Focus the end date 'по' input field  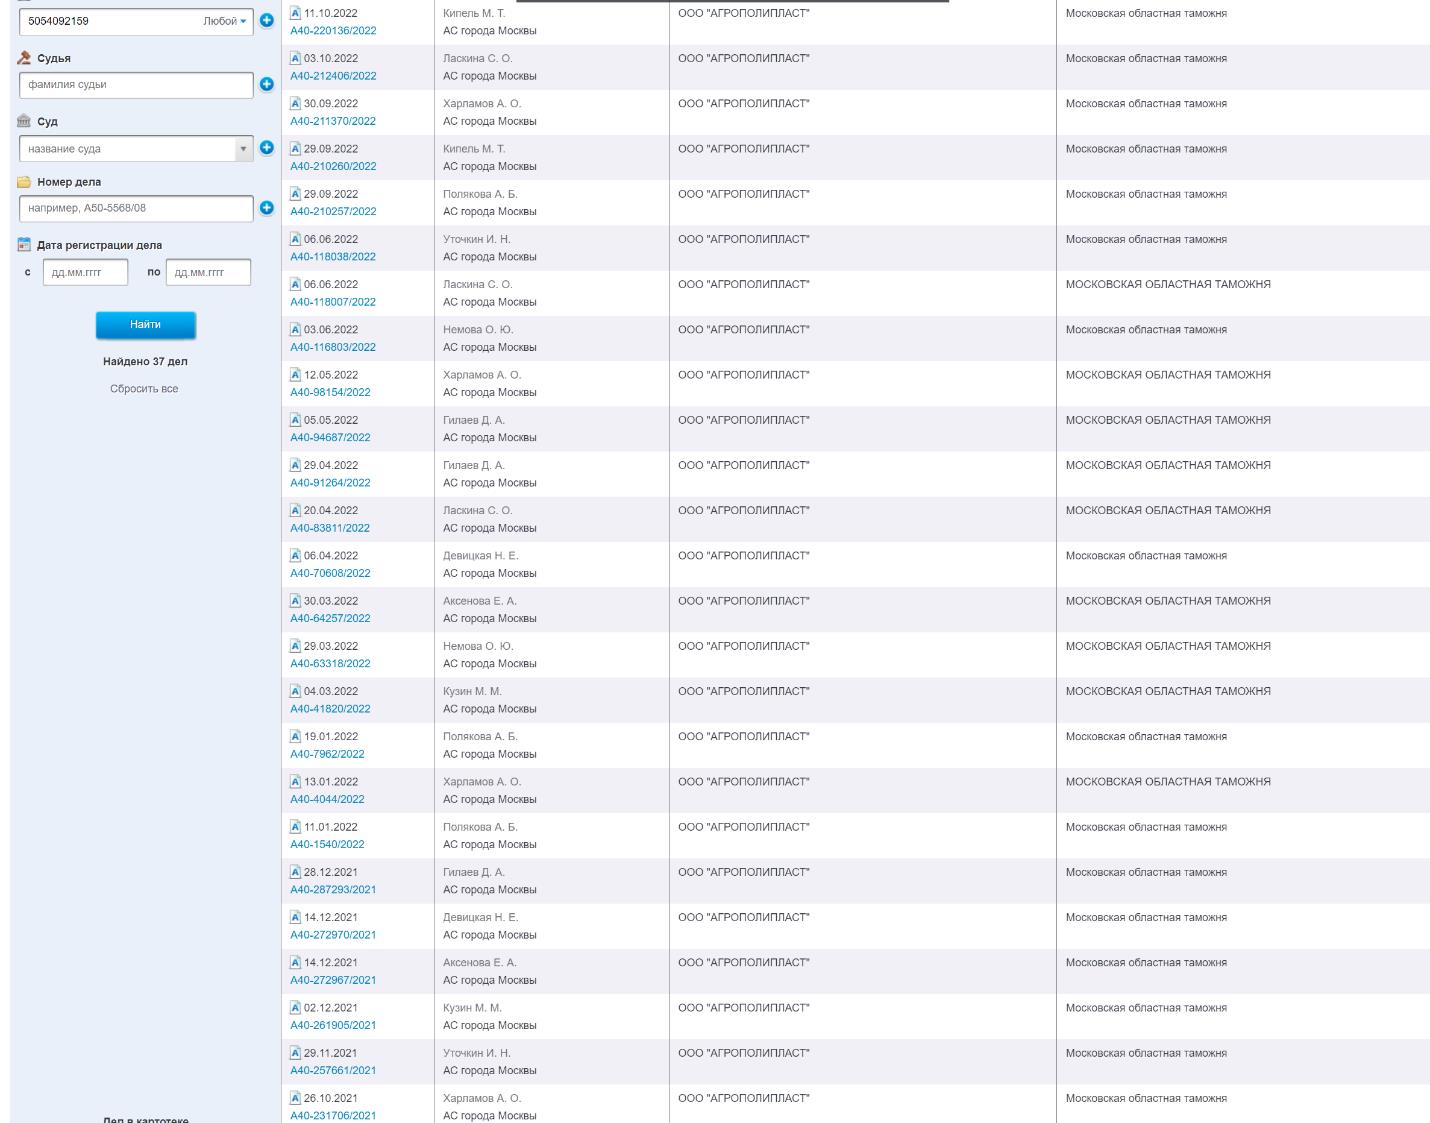click(x=208, y=272)
